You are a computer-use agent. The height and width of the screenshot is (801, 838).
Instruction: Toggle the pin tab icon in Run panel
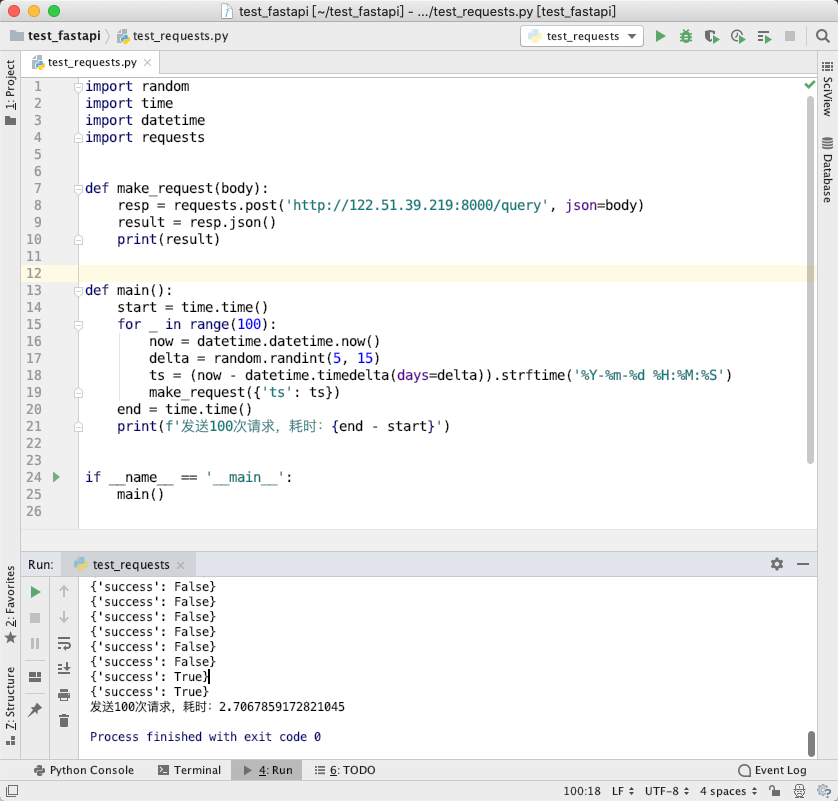pos(35,710)
